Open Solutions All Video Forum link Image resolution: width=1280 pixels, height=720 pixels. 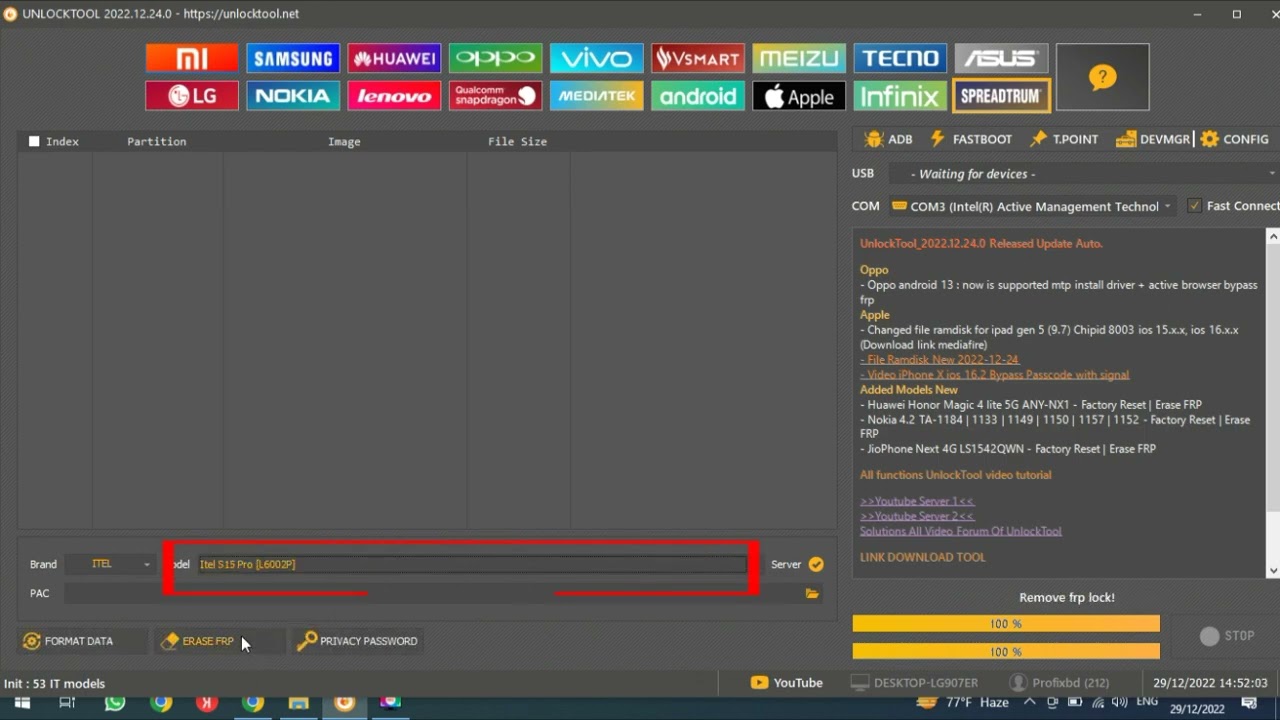[x=960, y=531]
